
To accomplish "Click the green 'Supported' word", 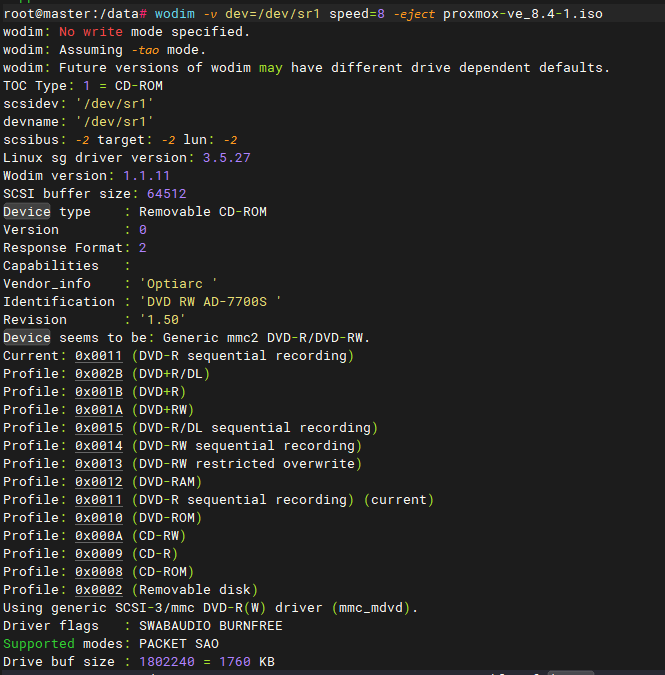I will 39,644.
